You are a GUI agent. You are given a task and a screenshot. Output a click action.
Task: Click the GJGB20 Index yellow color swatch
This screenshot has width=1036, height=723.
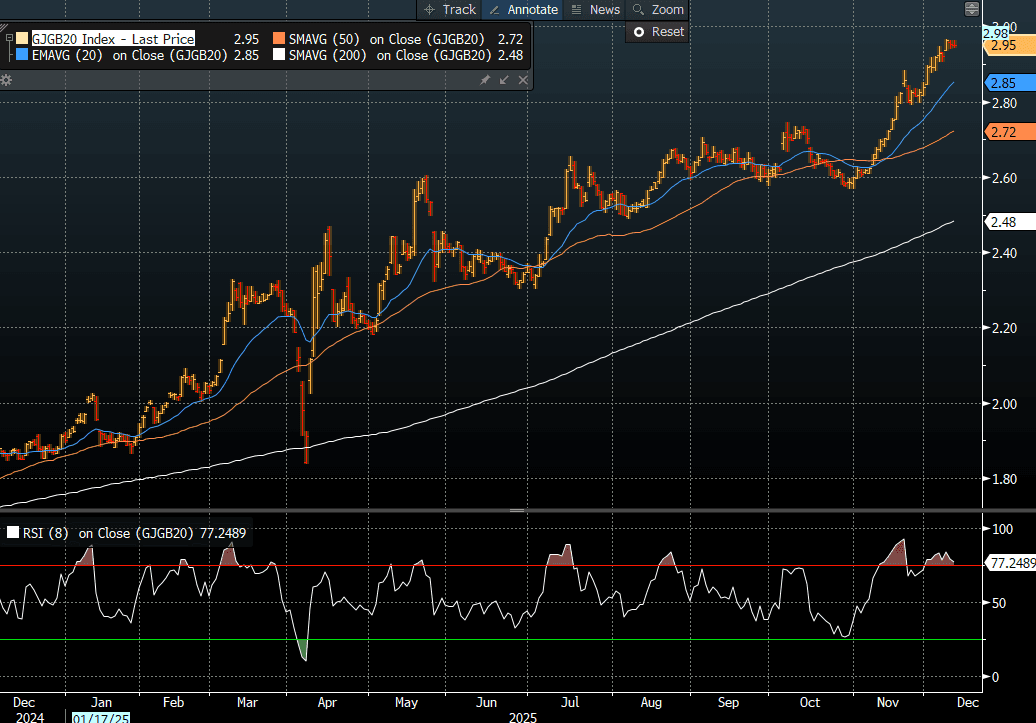[x=22, y=38]
